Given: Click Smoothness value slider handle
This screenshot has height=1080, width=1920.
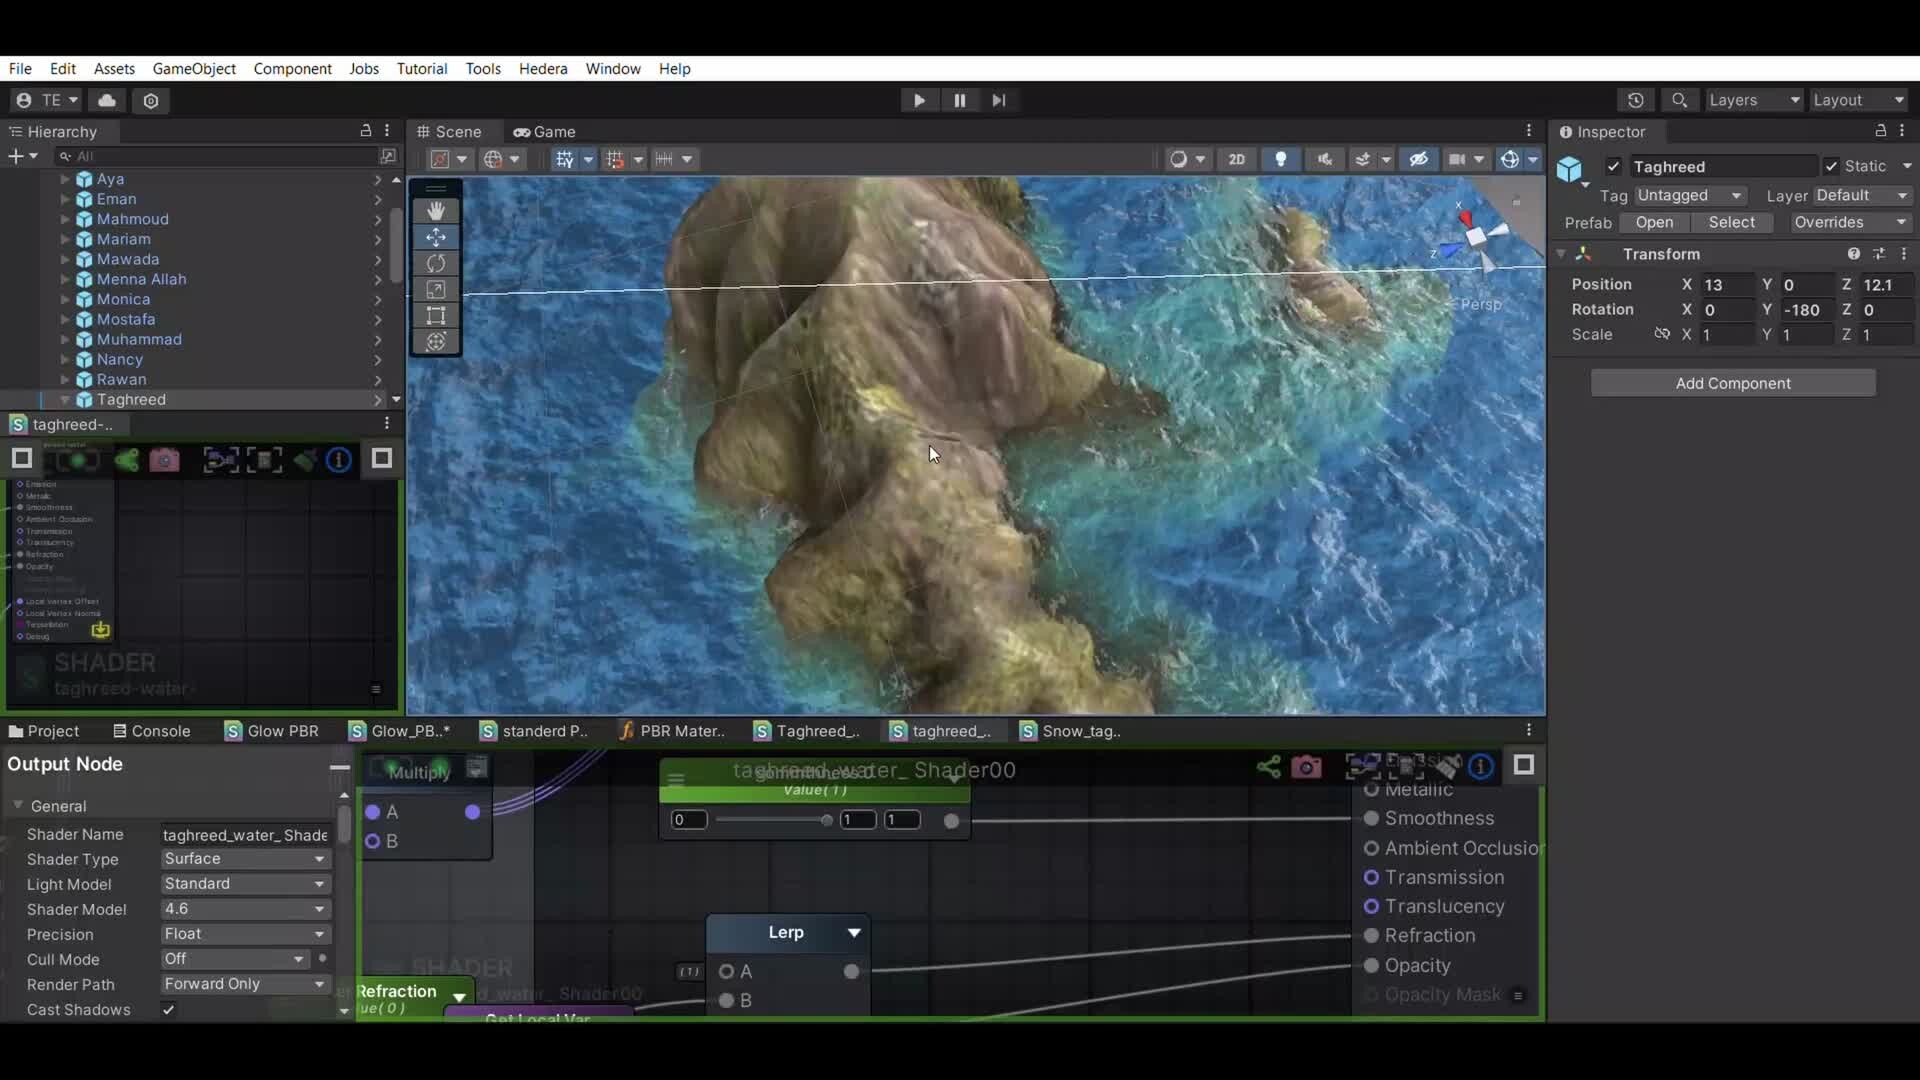Looking at the screenshot, I should click(826, 820).
